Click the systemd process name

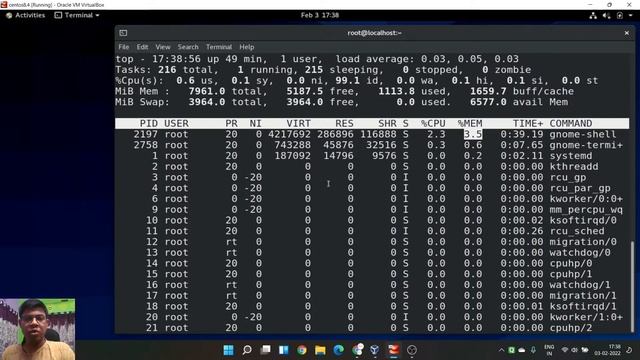coord(571,156)
